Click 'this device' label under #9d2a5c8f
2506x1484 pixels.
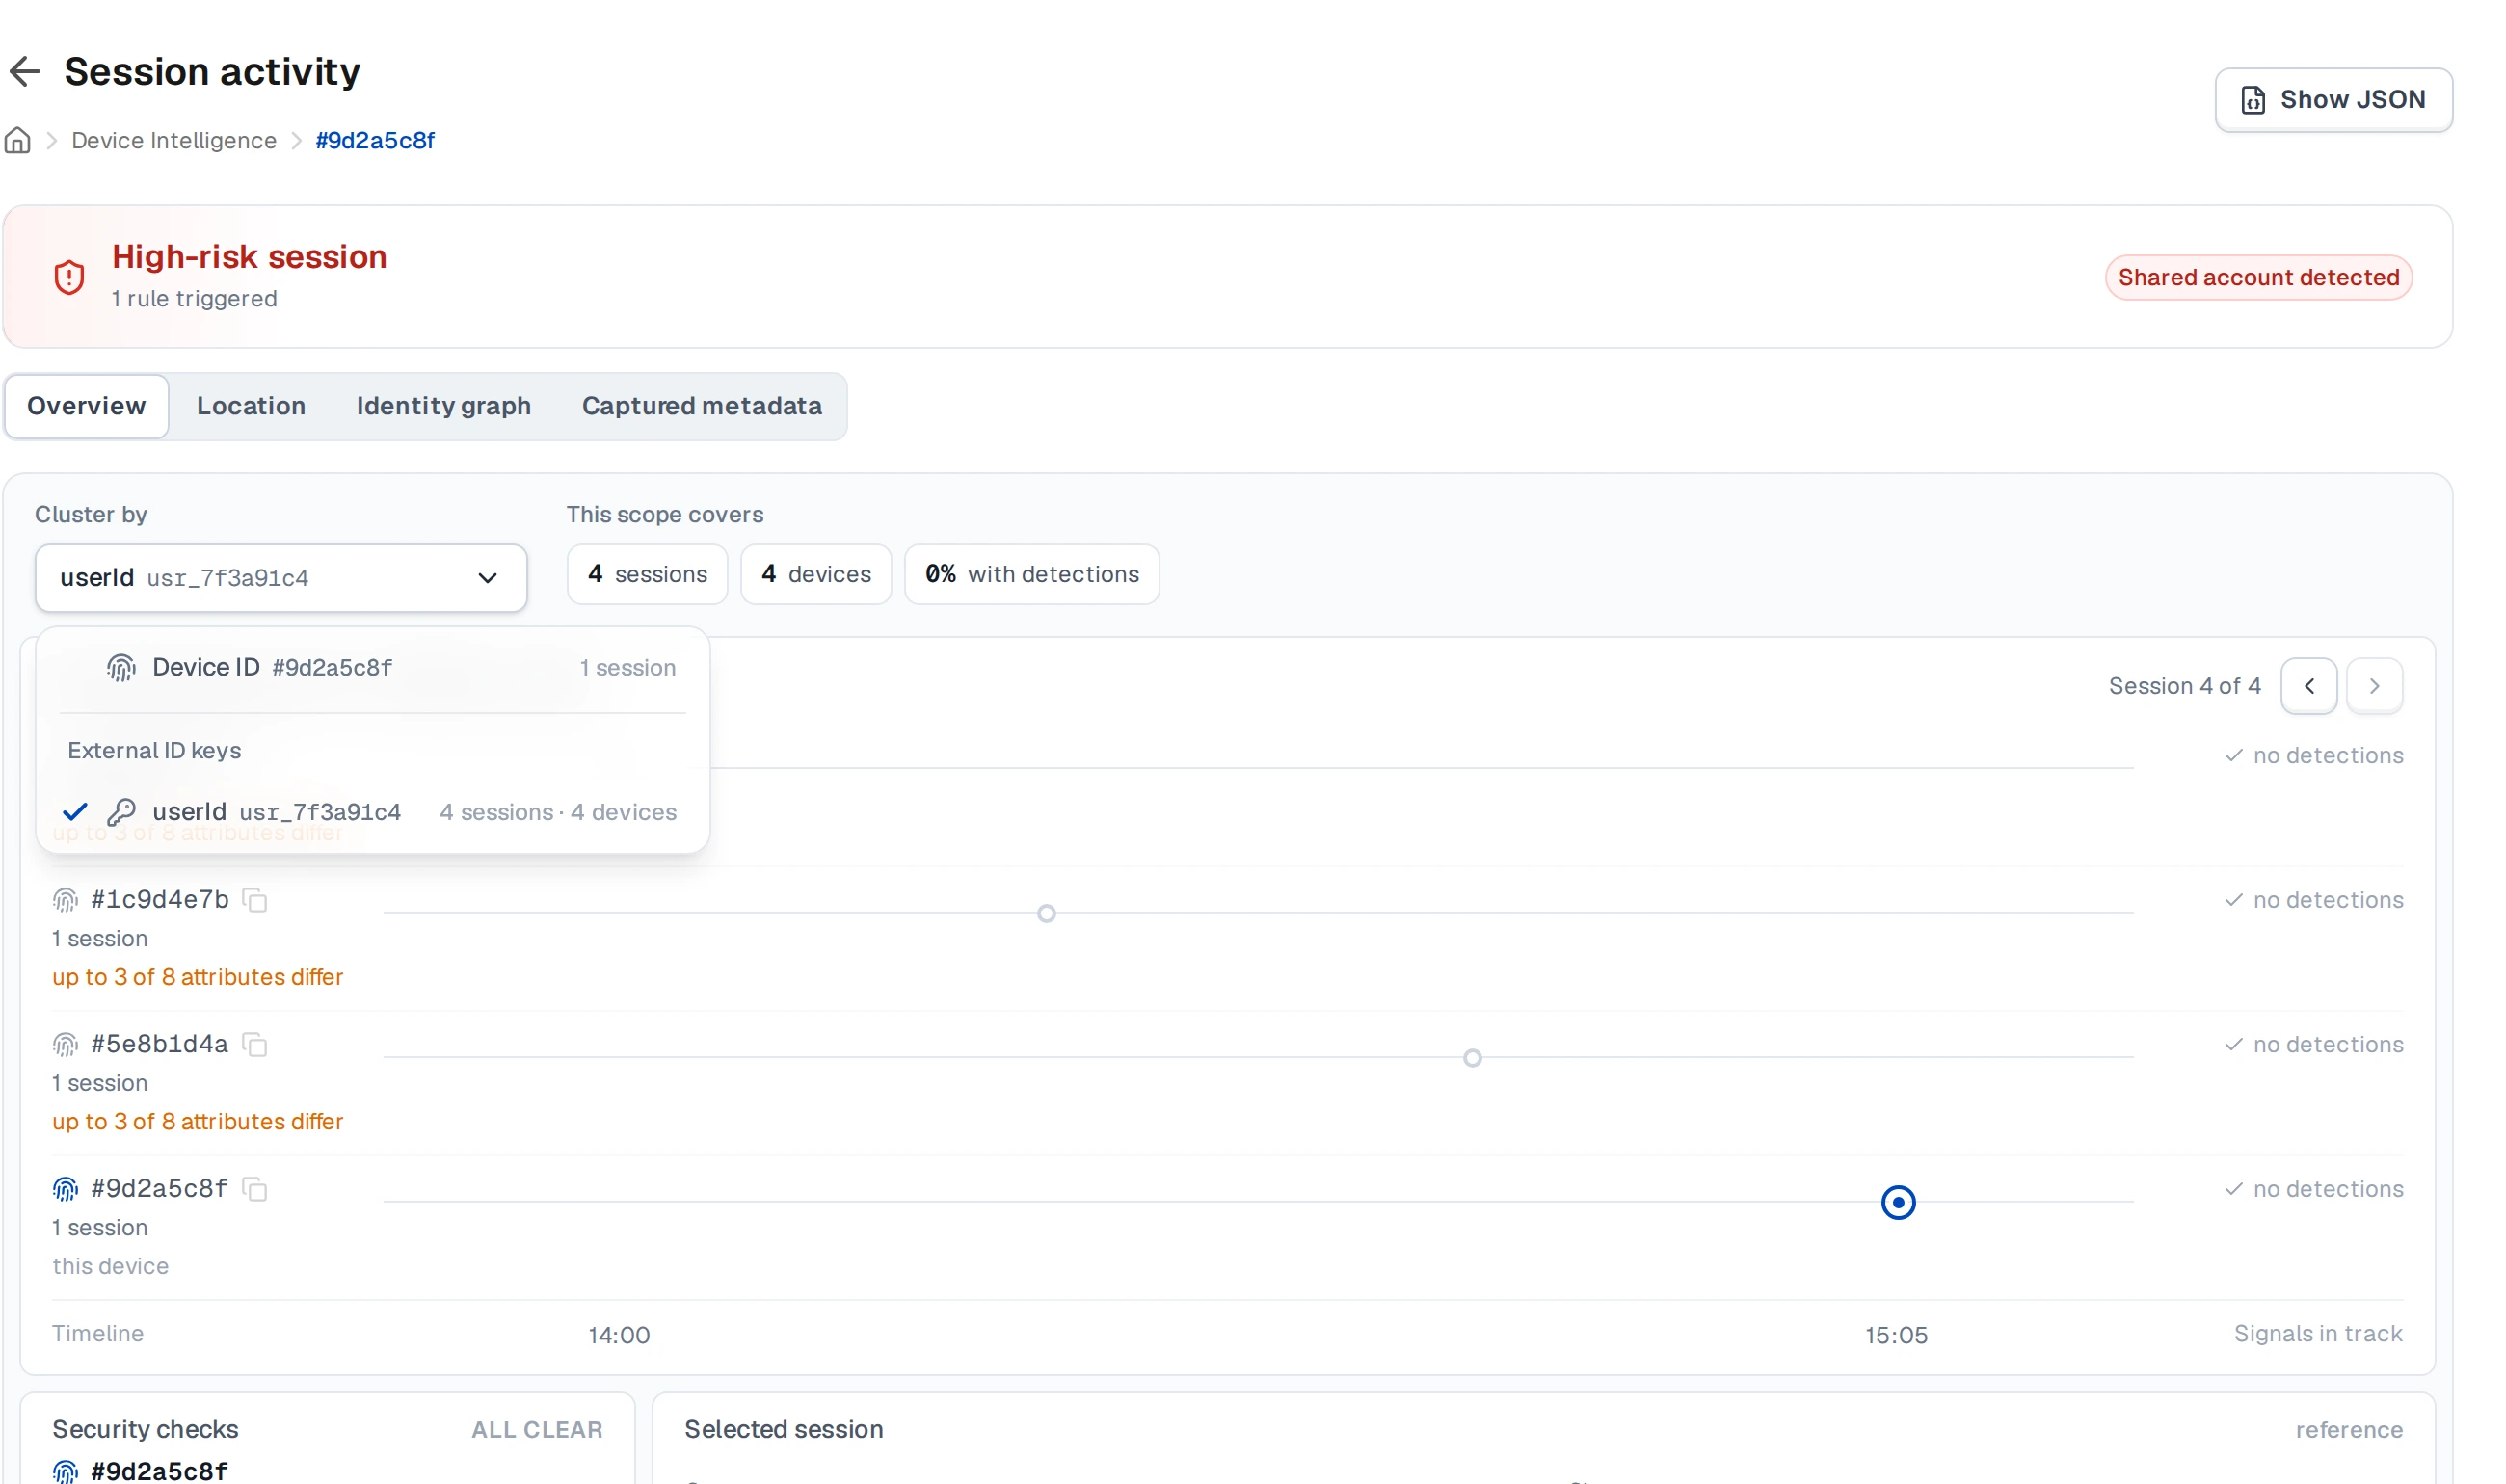coord(110,1266)
